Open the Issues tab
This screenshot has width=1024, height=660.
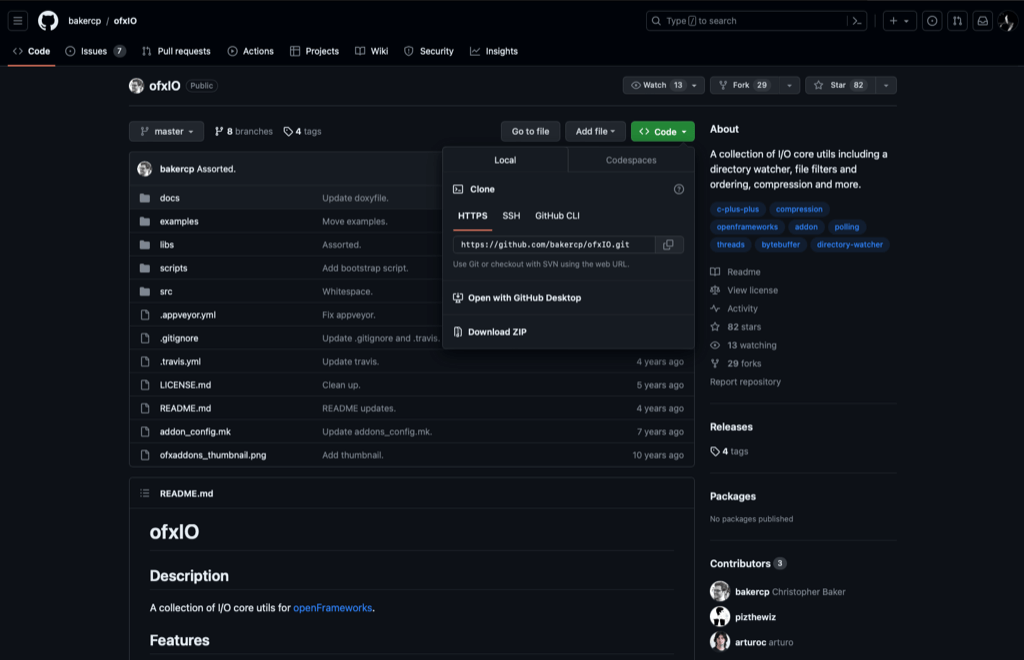coord(95,51)
